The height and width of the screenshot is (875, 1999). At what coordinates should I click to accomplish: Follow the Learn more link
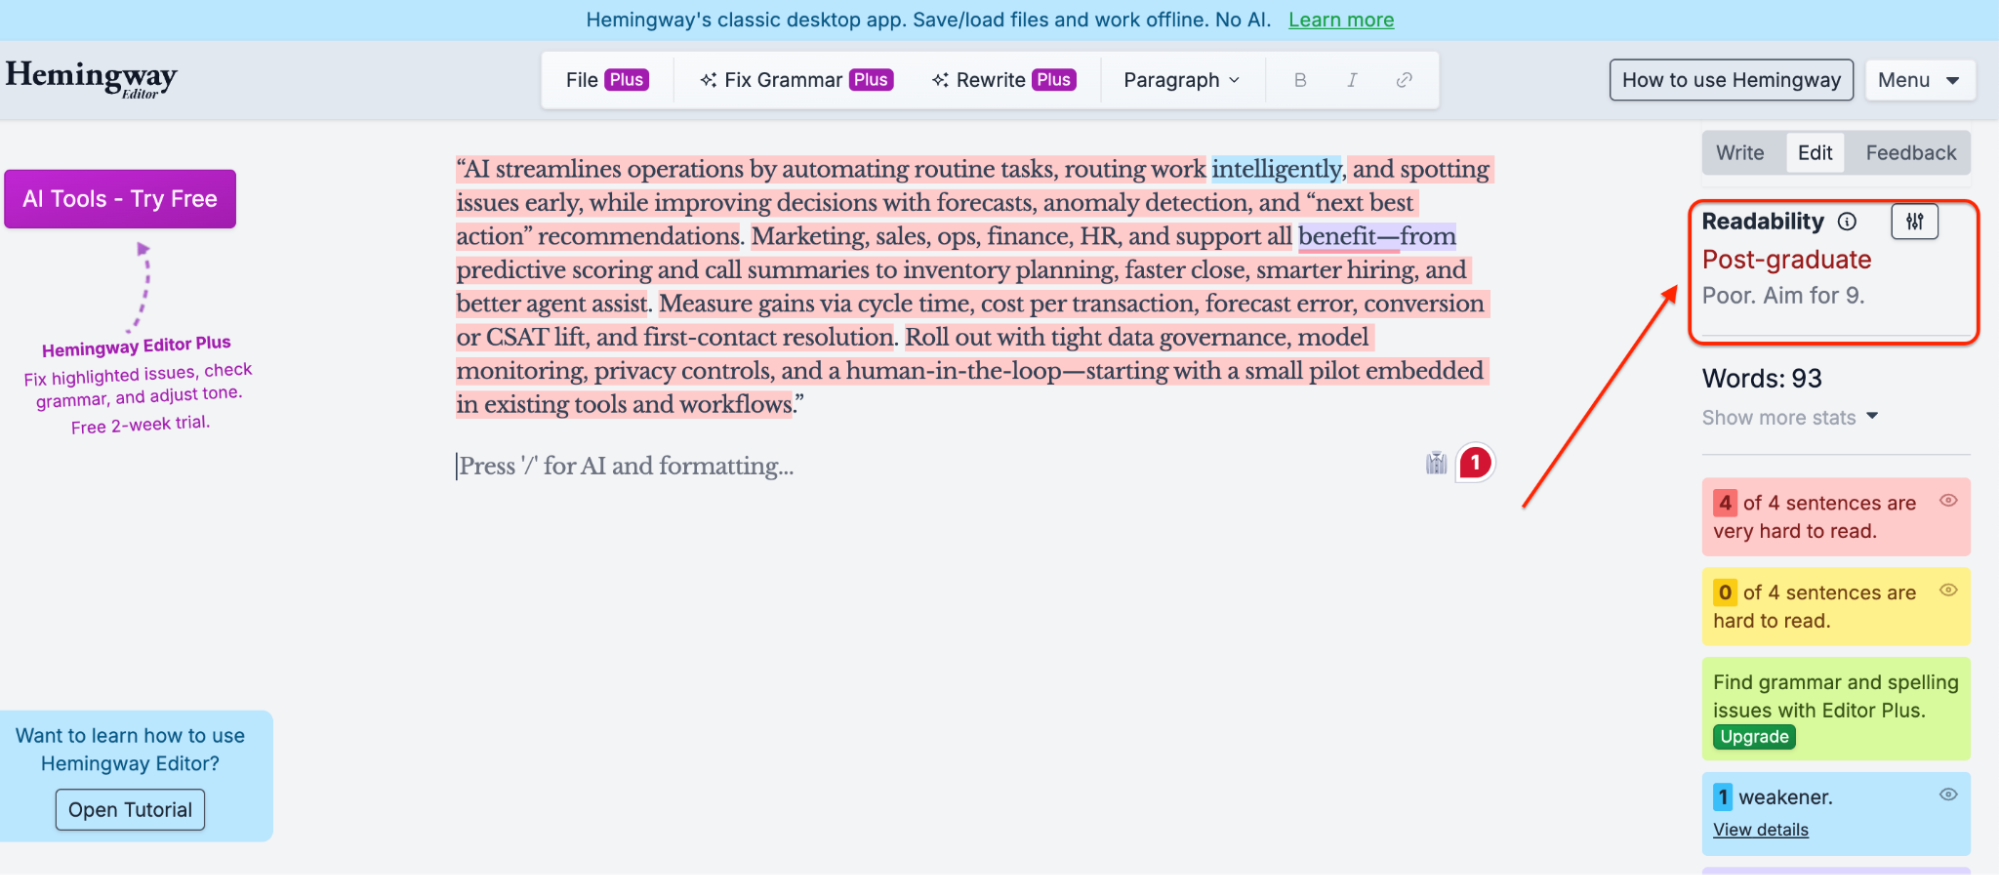pos(1340,20)
